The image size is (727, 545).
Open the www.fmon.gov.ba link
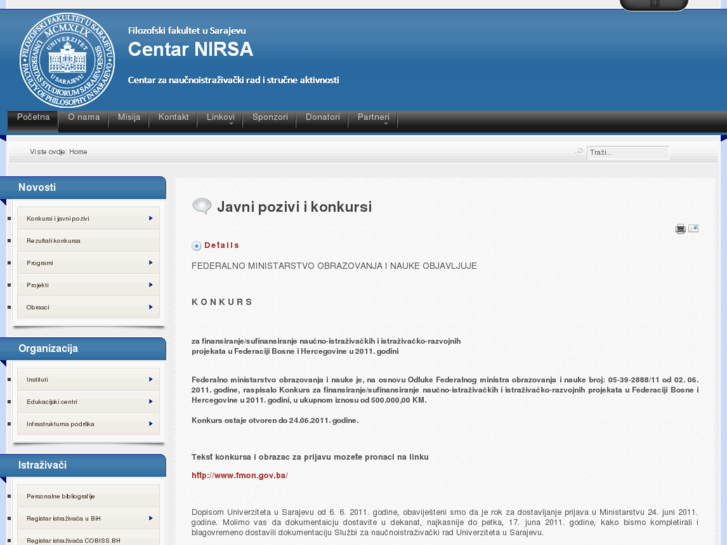[239, 475]
